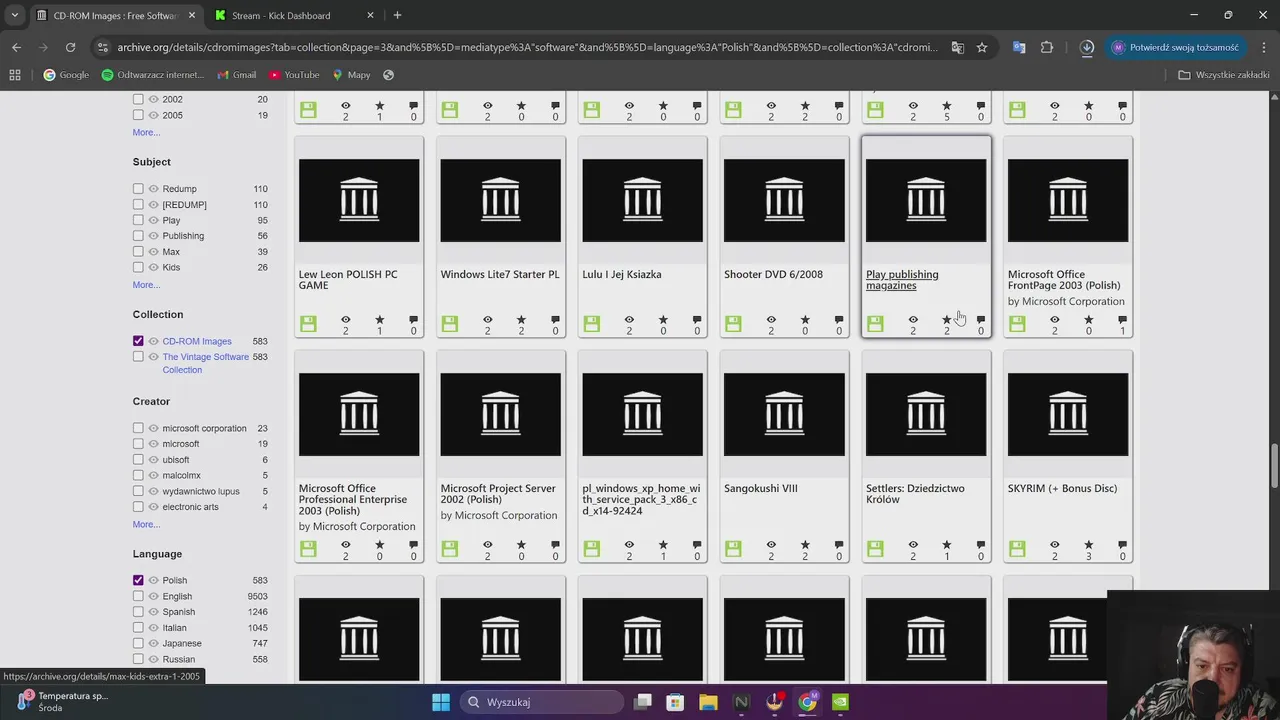1280x720 pixels.
Task: Open Play publishing magazines link
Action: coord(902,279)
